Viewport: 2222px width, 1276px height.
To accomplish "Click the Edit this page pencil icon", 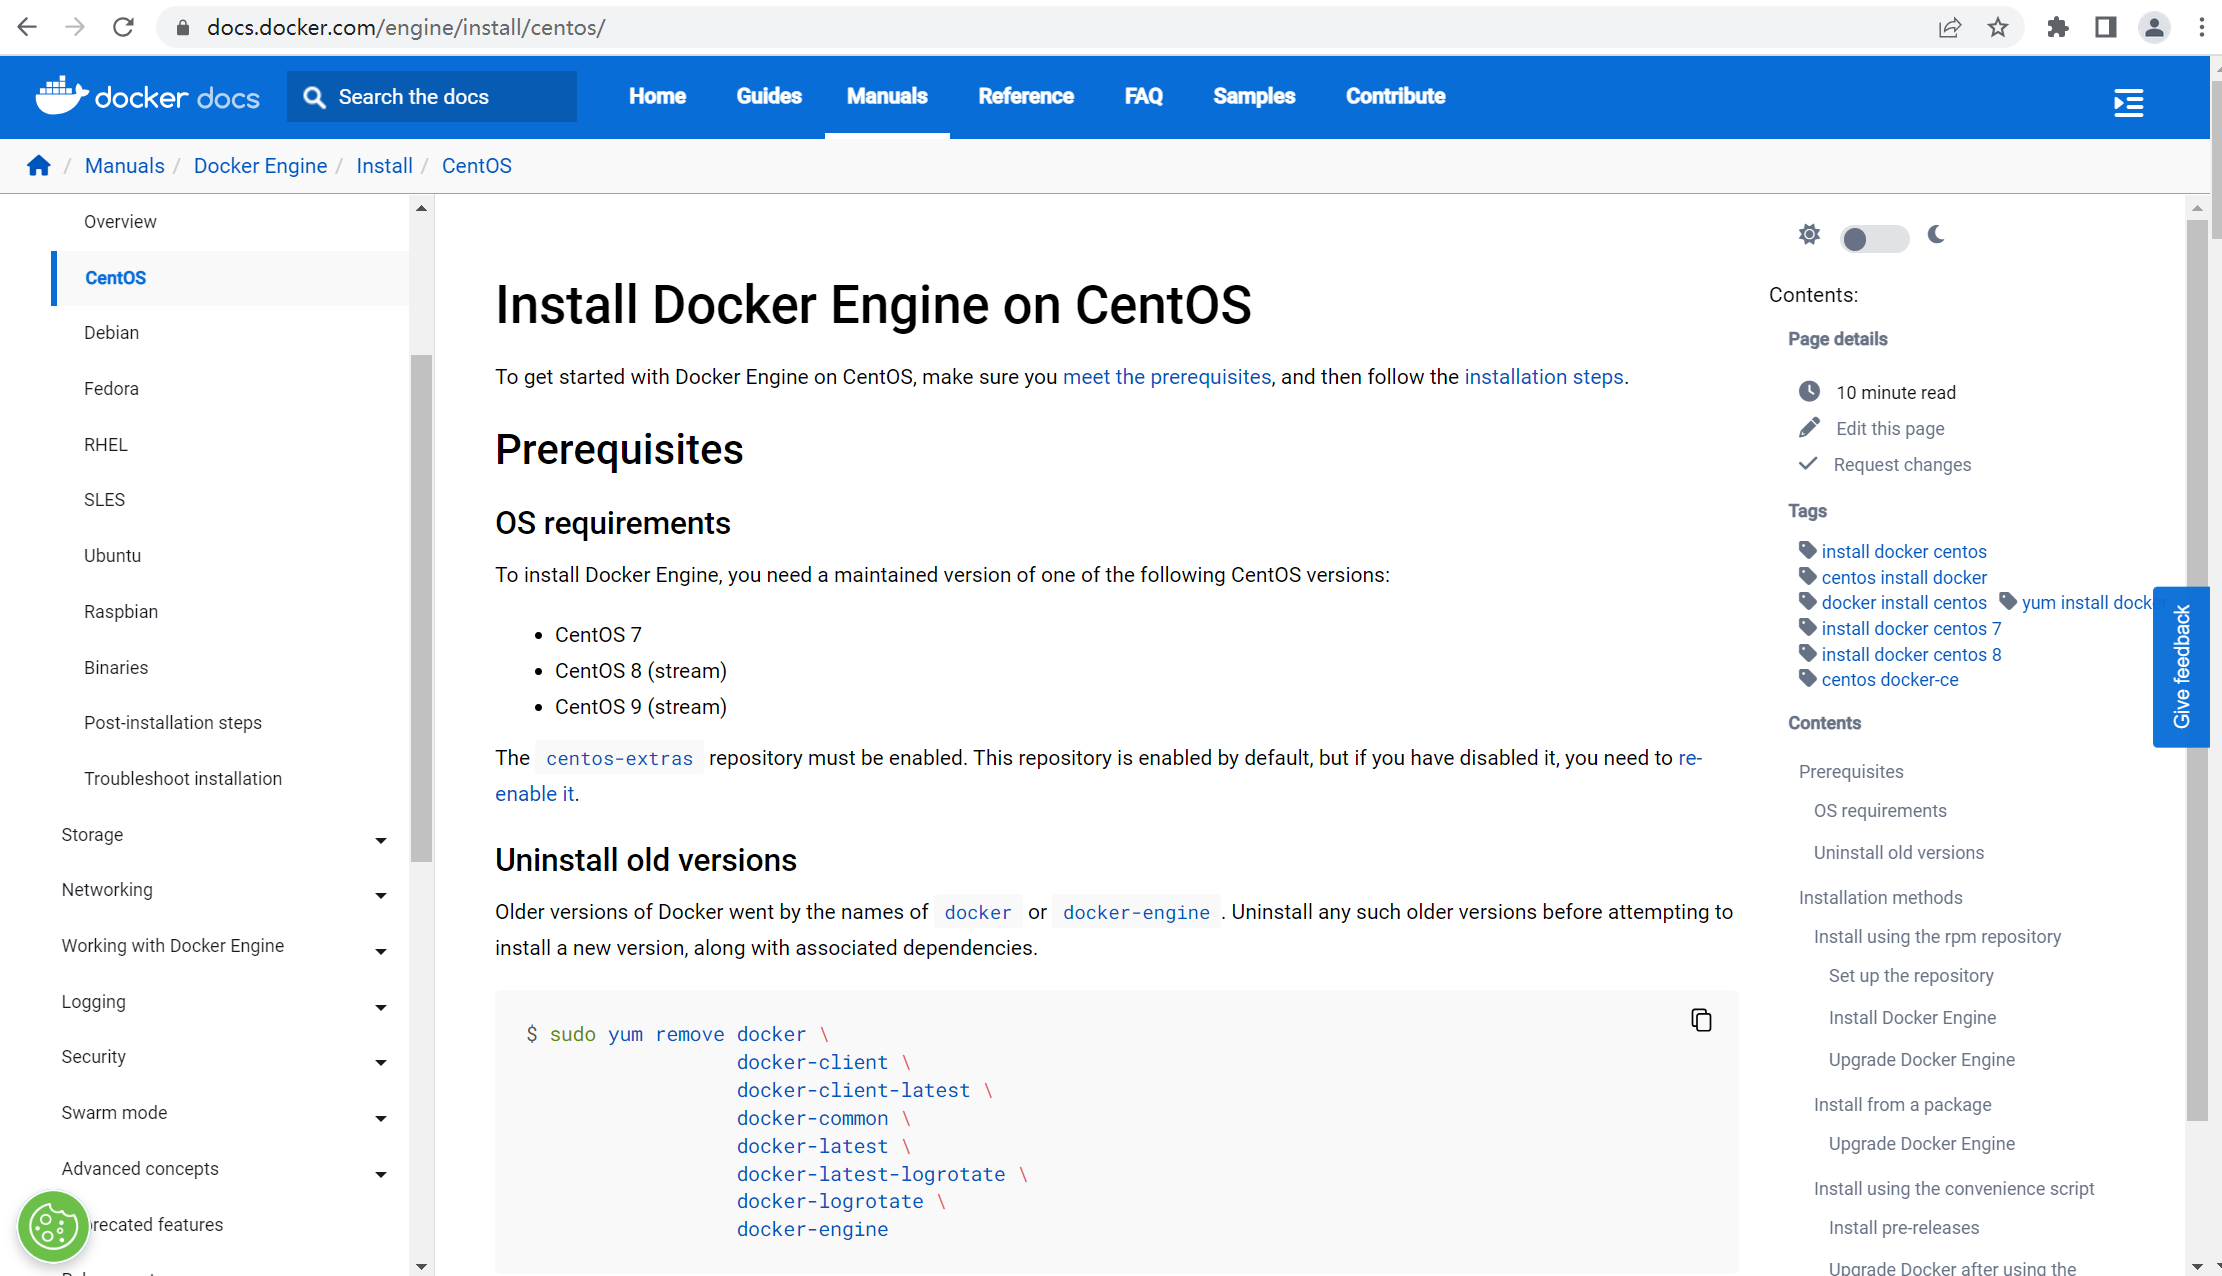I will [1808, 427].
